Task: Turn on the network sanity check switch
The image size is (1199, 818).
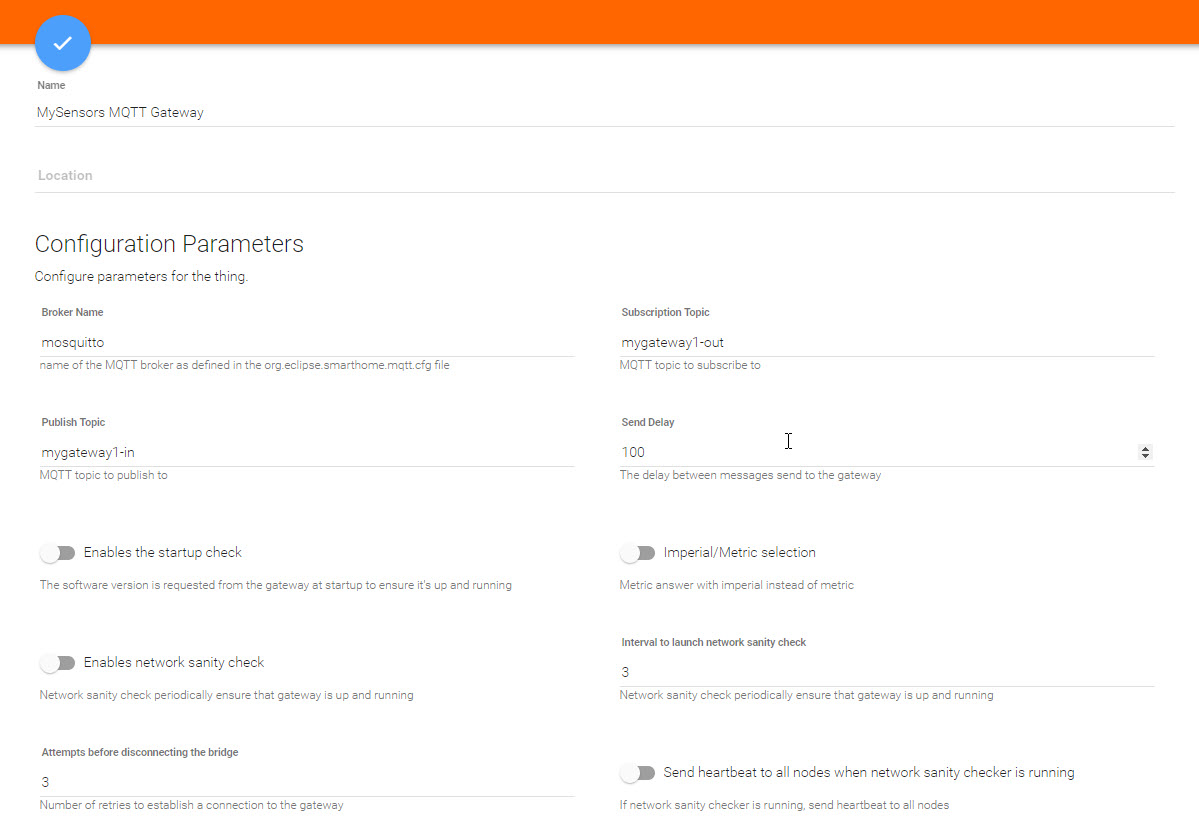Action: [x=58, y=663]
